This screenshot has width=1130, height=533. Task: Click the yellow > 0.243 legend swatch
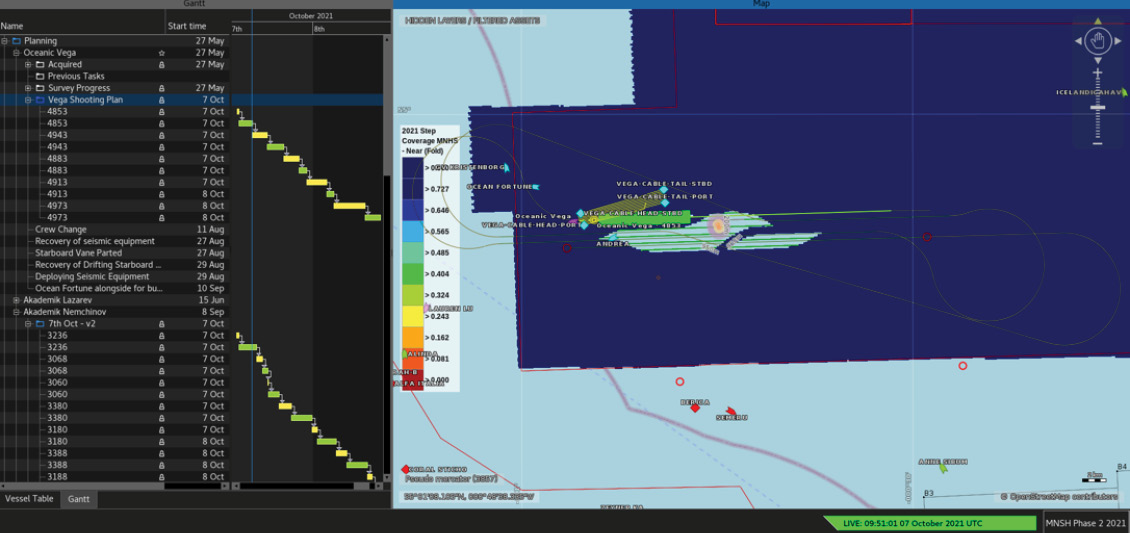pyautogui.click(x=413, y=315)
